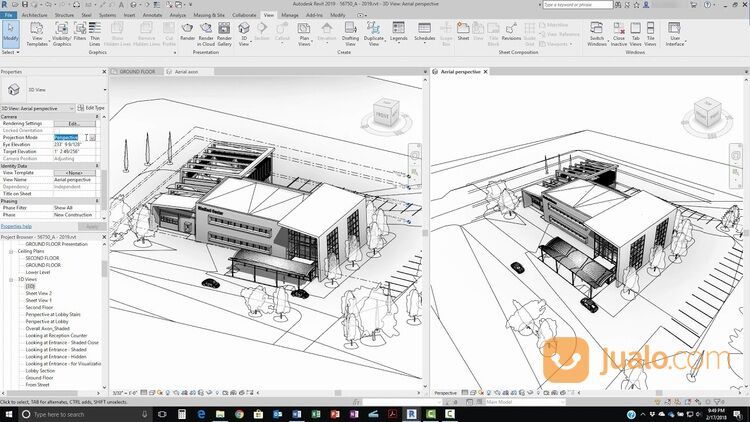Open the Schedules tool
This screenshot has width=750, height=422.
(x=424, y=33)
